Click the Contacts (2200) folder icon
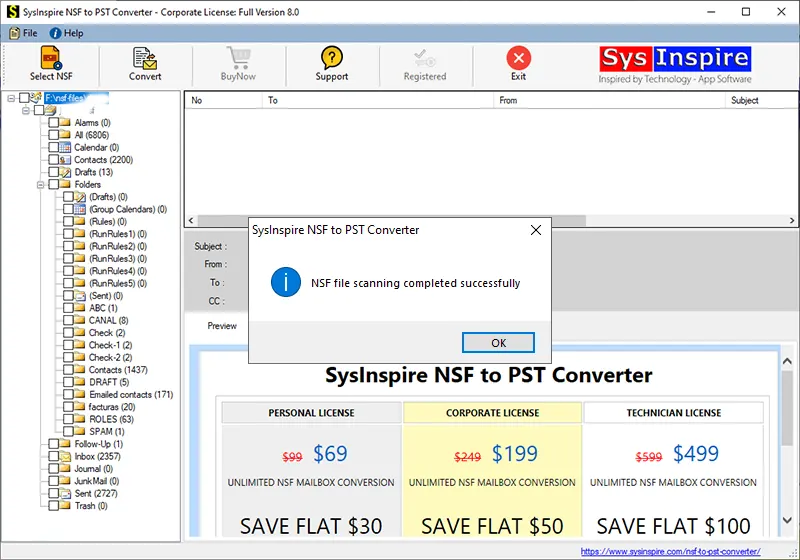The width and height of the screenshot is (800, 560). click(x=65, y=160)
